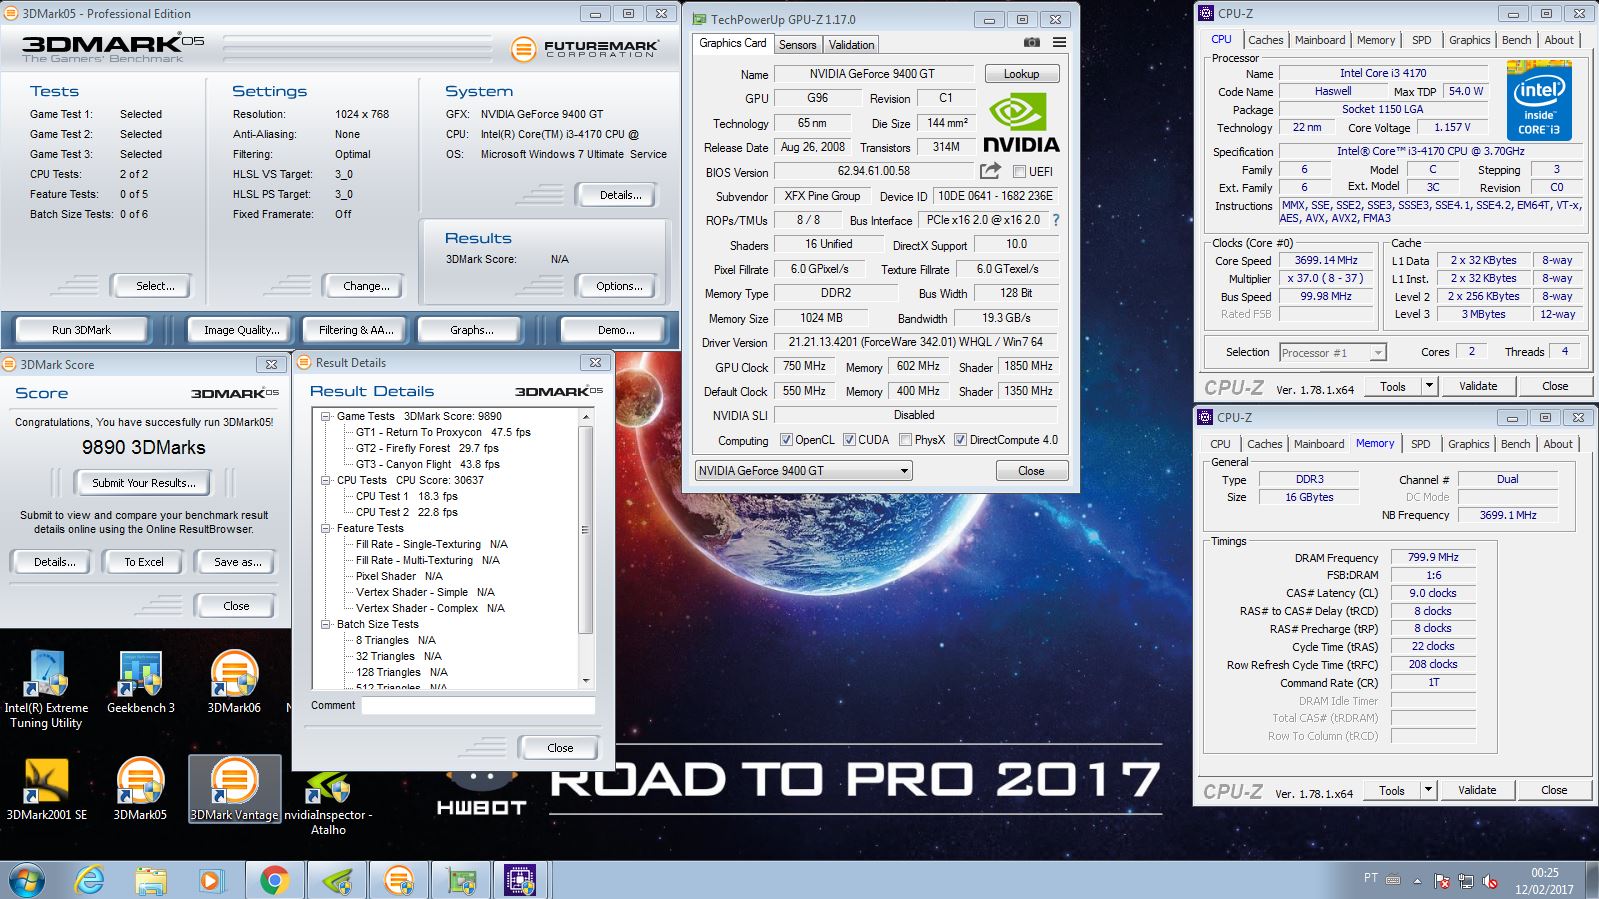This screenshot has width=1599, height=899.
Task: Open the Geekbench 3 desktop shortcut
Action: 140,682
